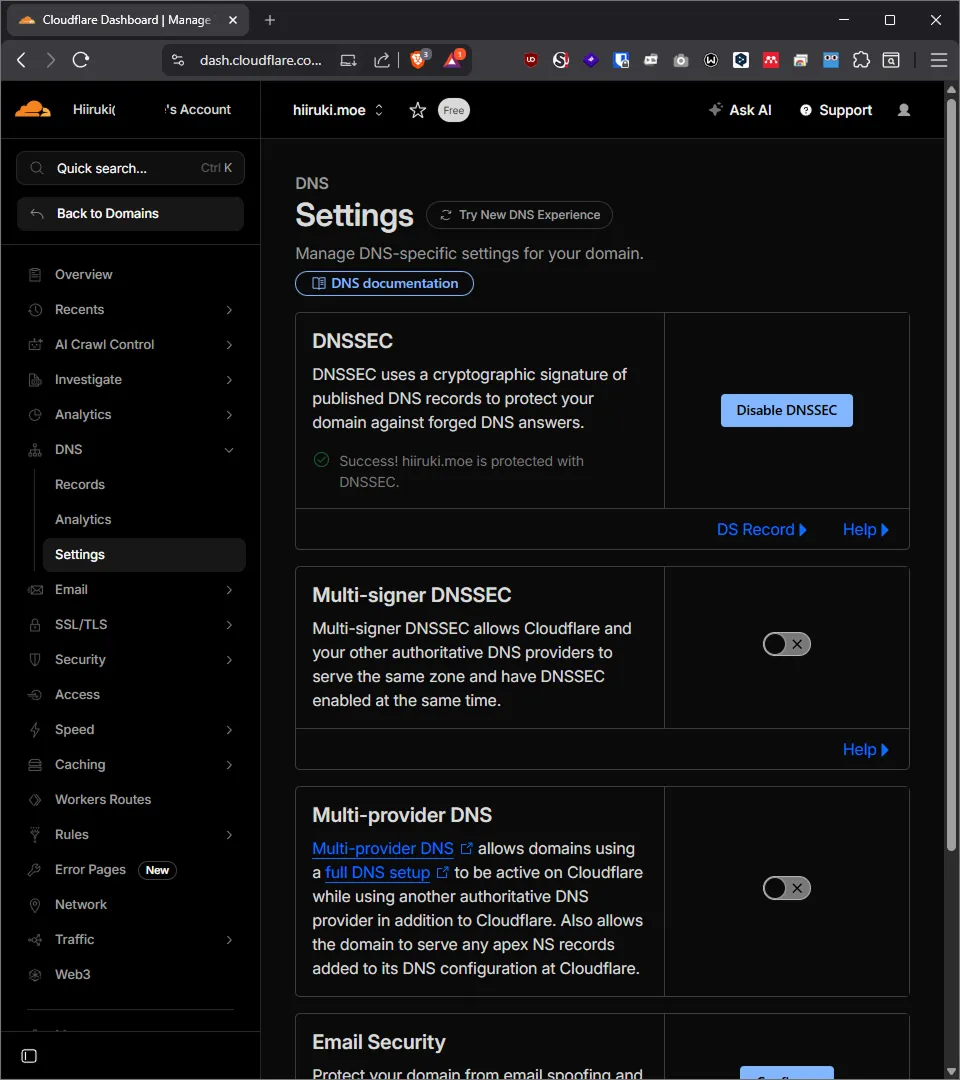Image resolution: width=960 pixels, height=1080 pixels.
Task: Click the sidebar panel search icon in toolbar
Action: (890, 60)
